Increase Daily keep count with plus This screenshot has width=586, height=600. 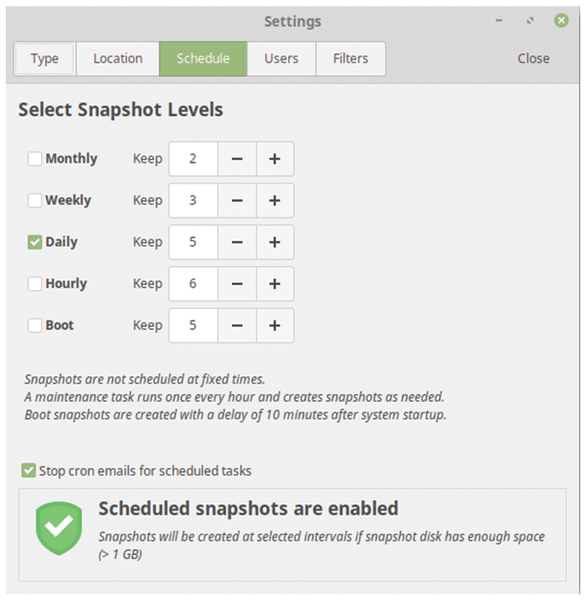coord(275,242)
